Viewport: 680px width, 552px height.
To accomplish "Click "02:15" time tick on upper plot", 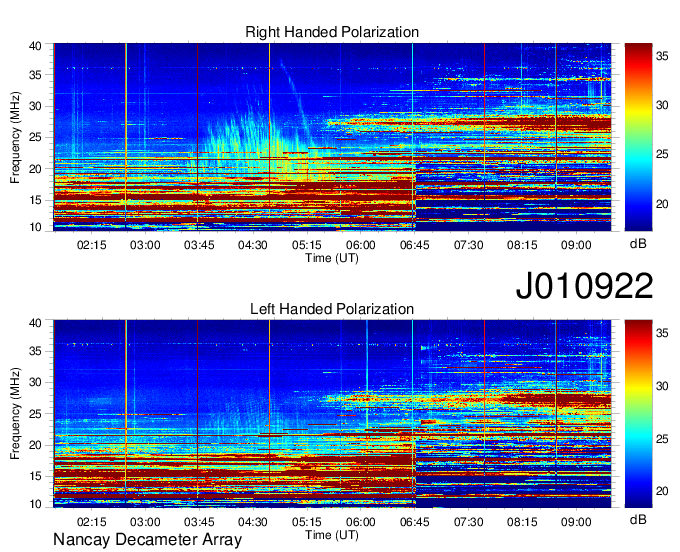I will click(92, 245).
